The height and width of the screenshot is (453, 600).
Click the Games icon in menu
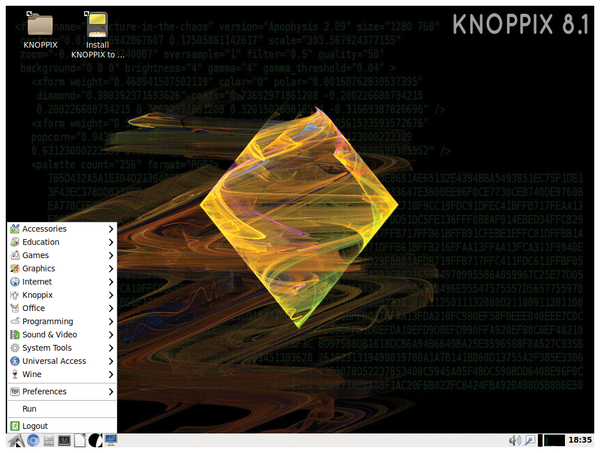15,255
